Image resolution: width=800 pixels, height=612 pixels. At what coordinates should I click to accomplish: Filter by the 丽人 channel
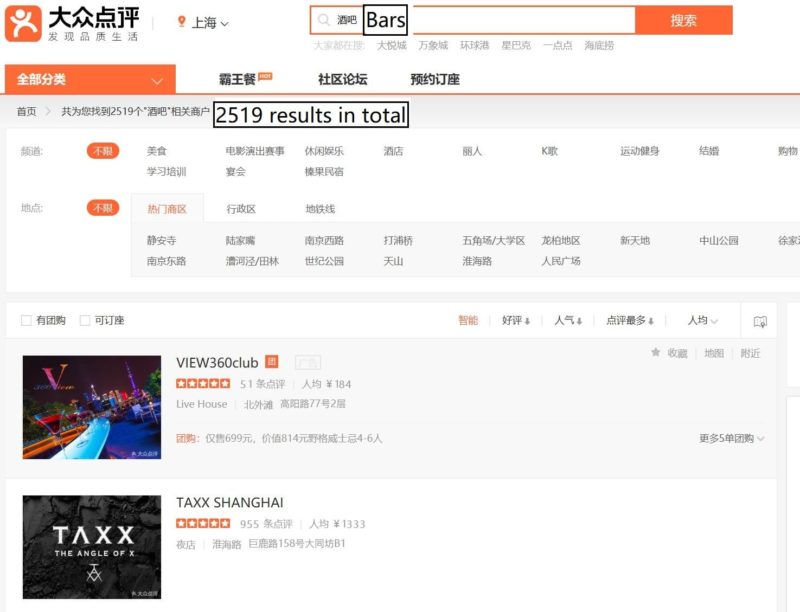[x=472, y=151]
